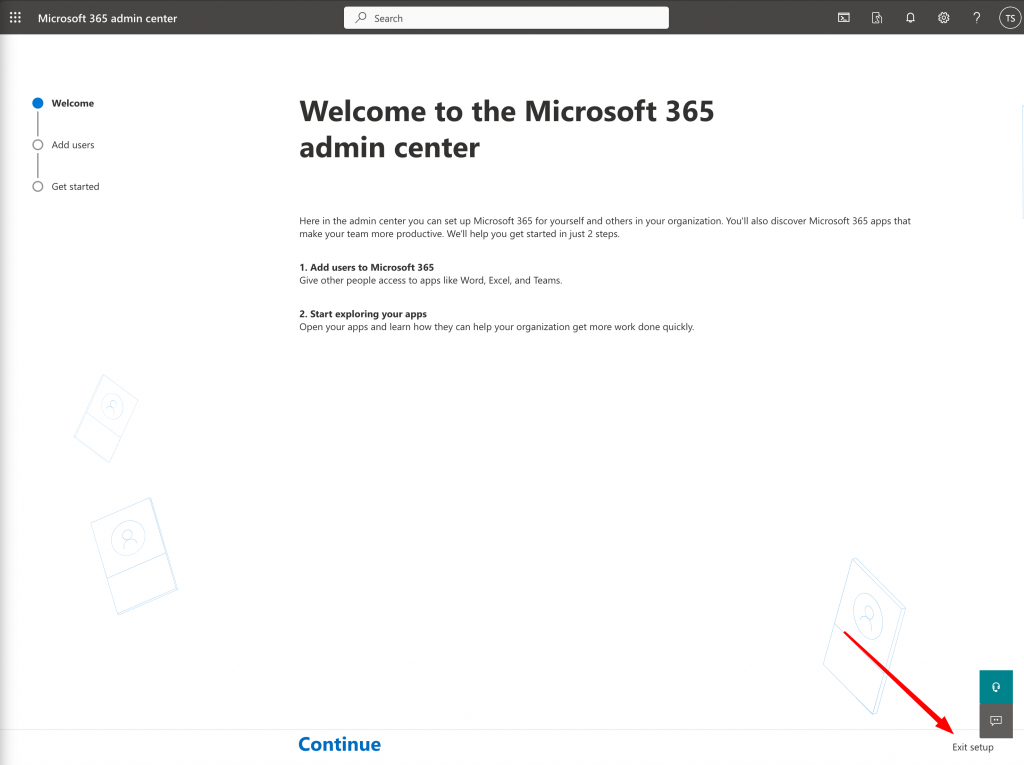Open the TS account avatar menu
This screenshot has width=1024, height=765.
(1009, 18)
